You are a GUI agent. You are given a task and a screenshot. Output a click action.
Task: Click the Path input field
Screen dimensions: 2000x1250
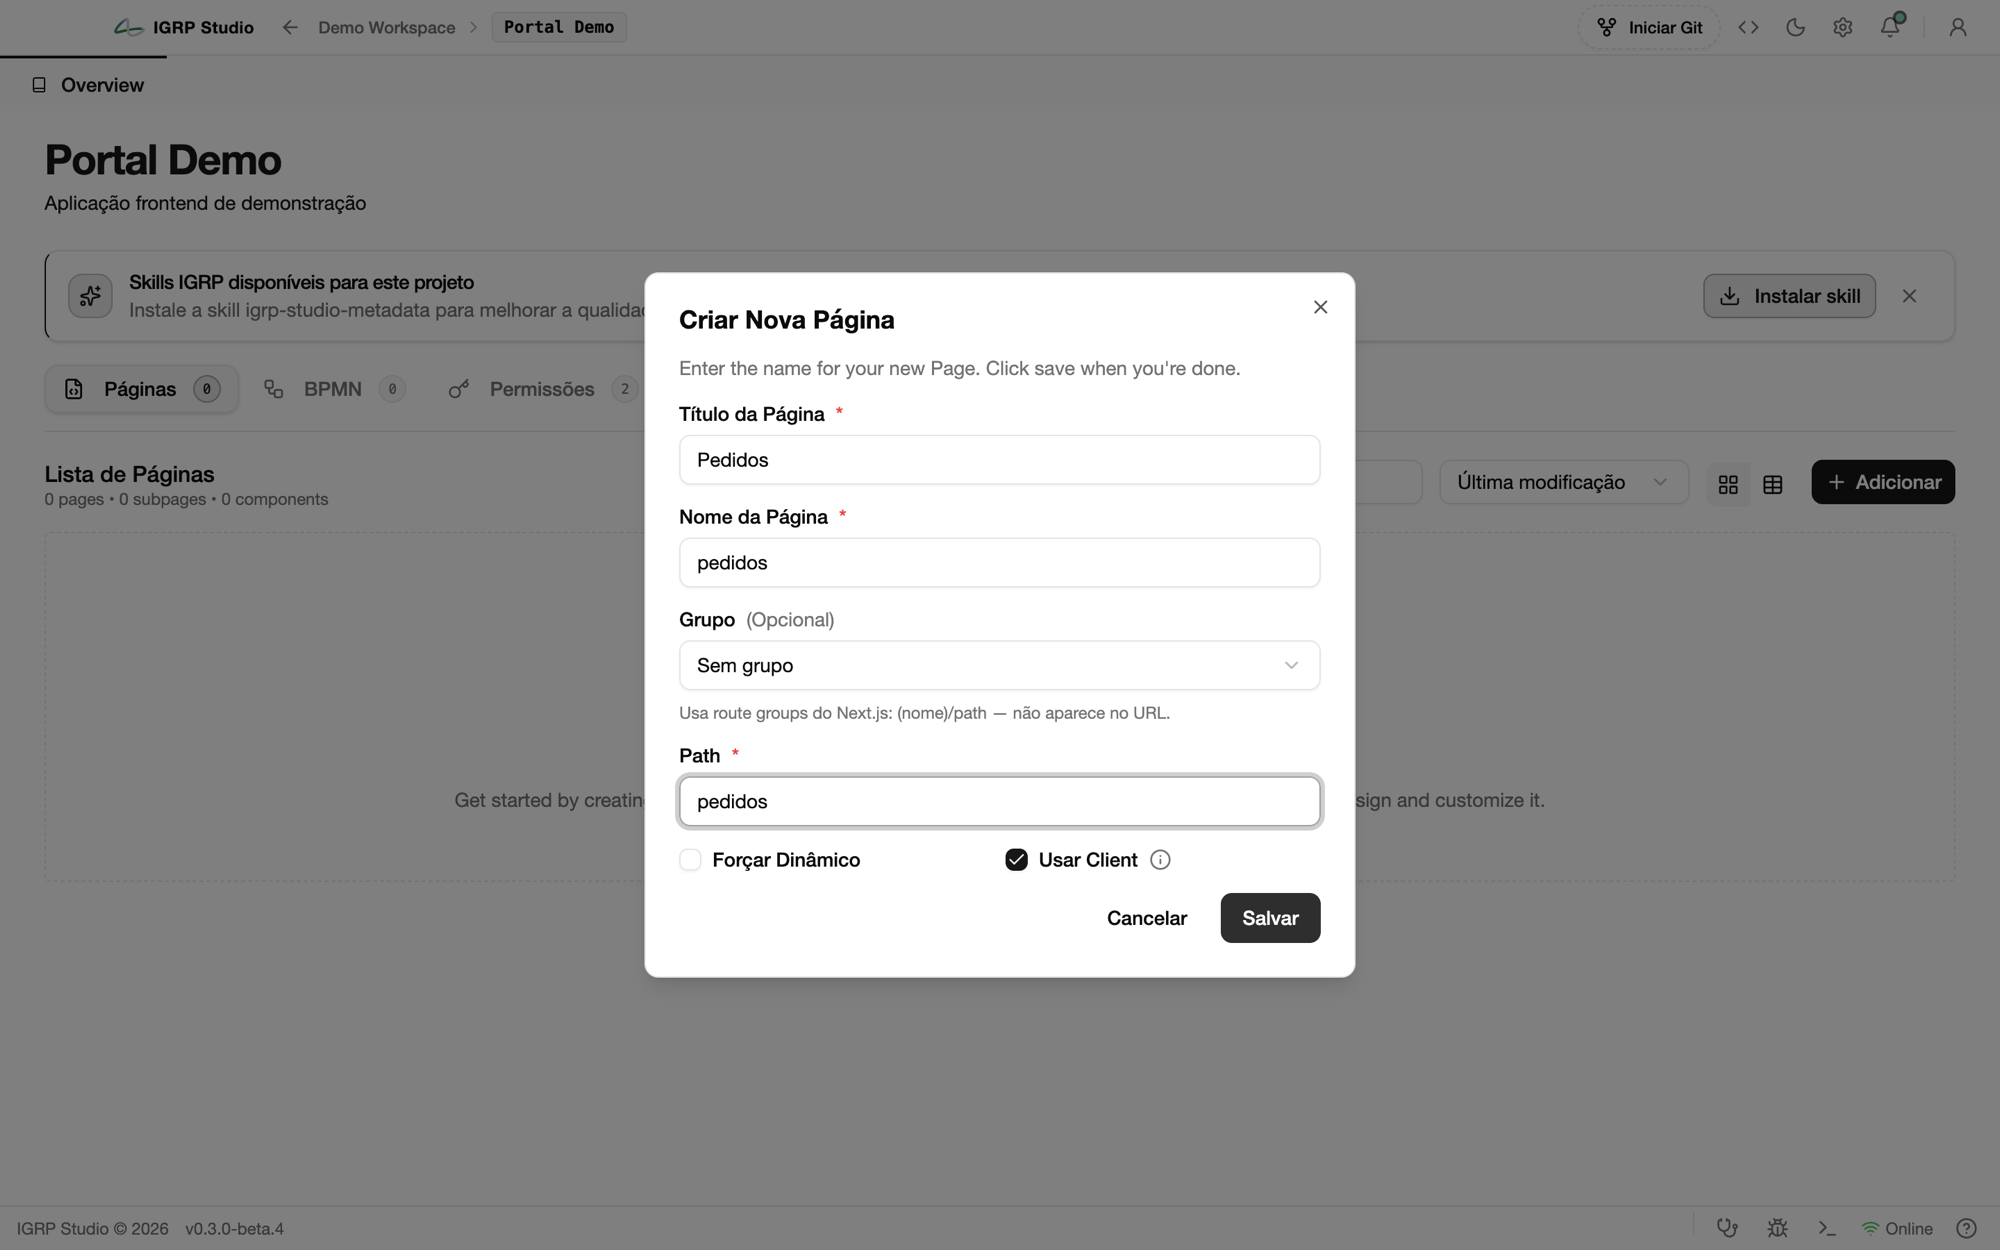(999, 801)
